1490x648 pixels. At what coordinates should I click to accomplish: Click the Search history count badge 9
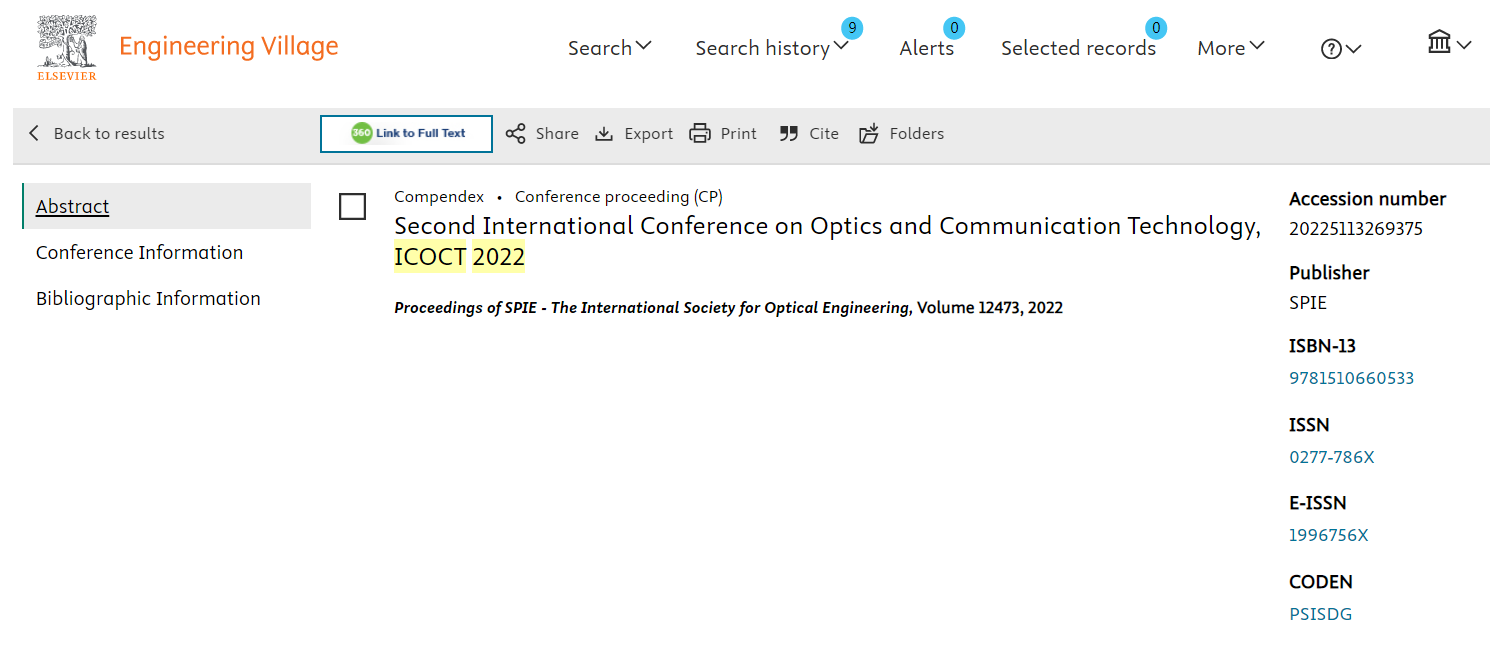click(x=852, y=28)
